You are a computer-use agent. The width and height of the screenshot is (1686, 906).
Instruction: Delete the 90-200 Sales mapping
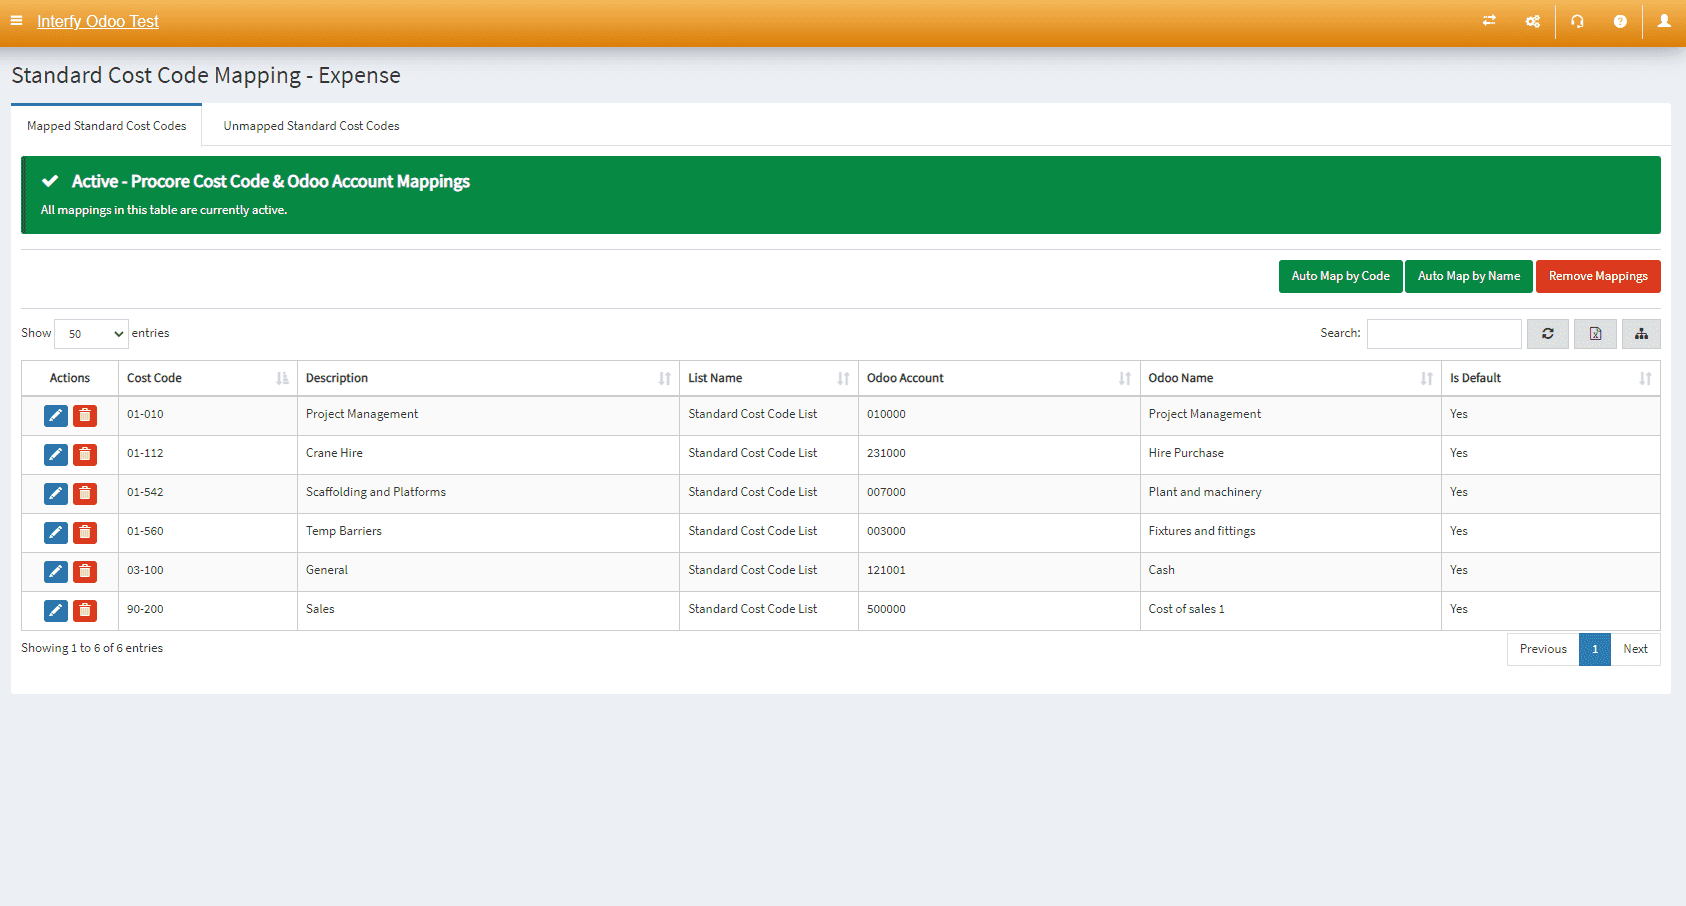point(85,610)
